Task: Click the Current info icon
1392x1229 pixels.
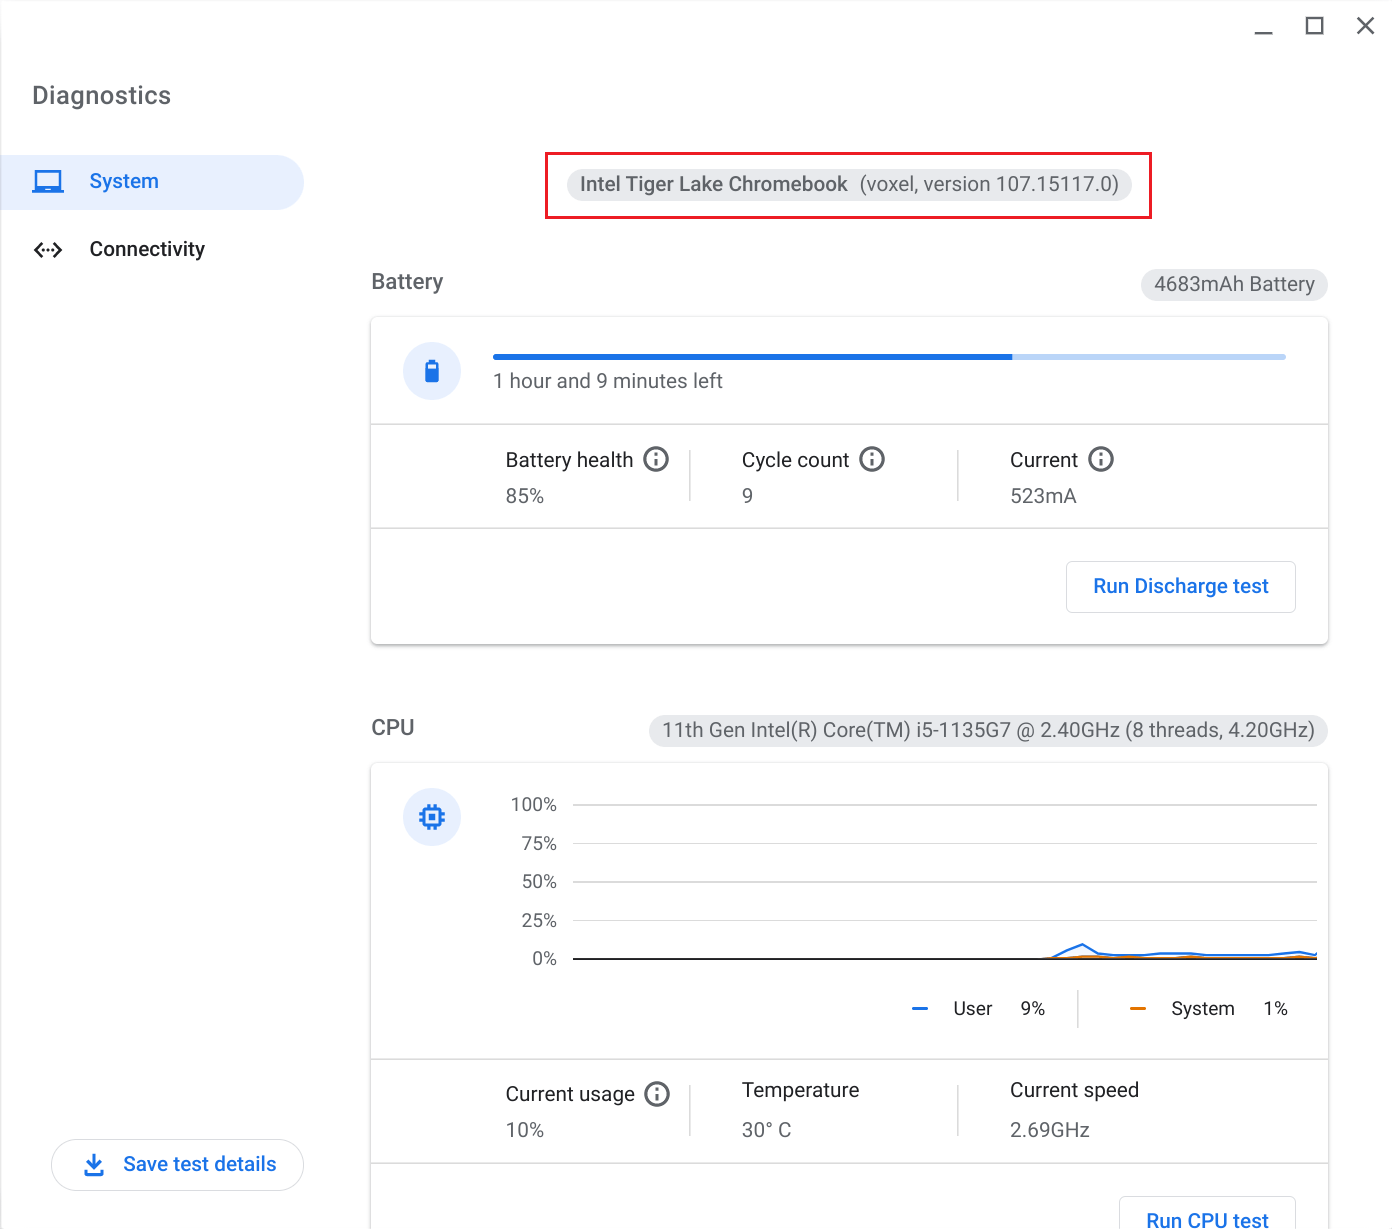Action: click(x=1101, y=459)
